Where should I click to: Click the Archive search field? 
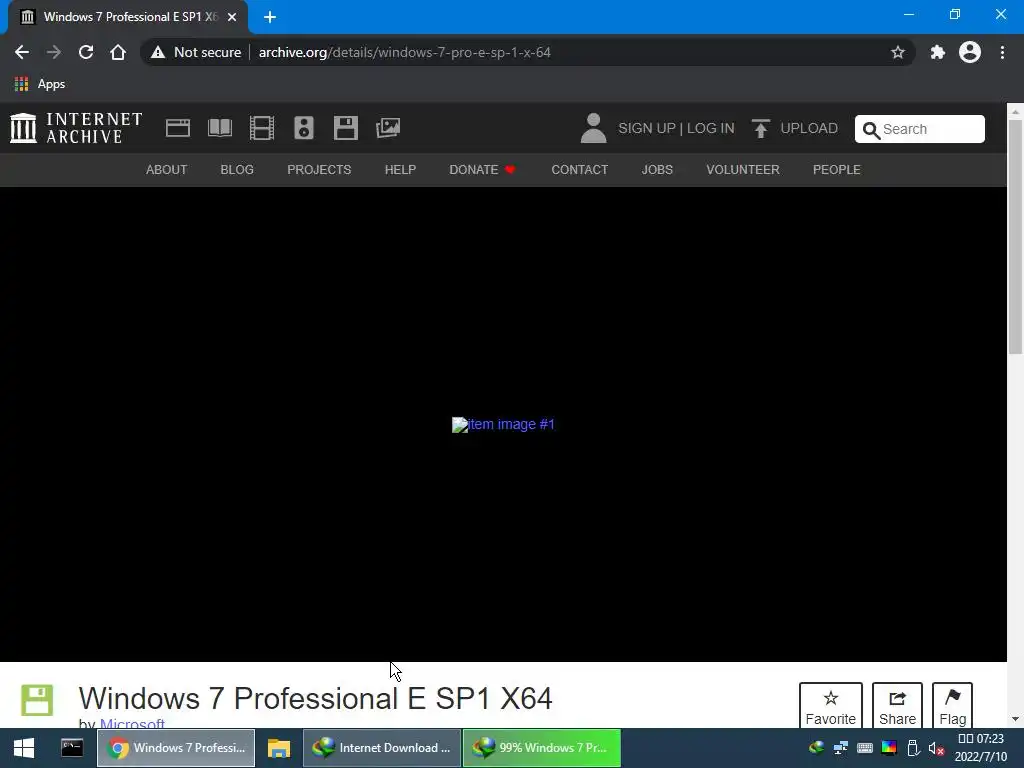[x=920, y=129]
